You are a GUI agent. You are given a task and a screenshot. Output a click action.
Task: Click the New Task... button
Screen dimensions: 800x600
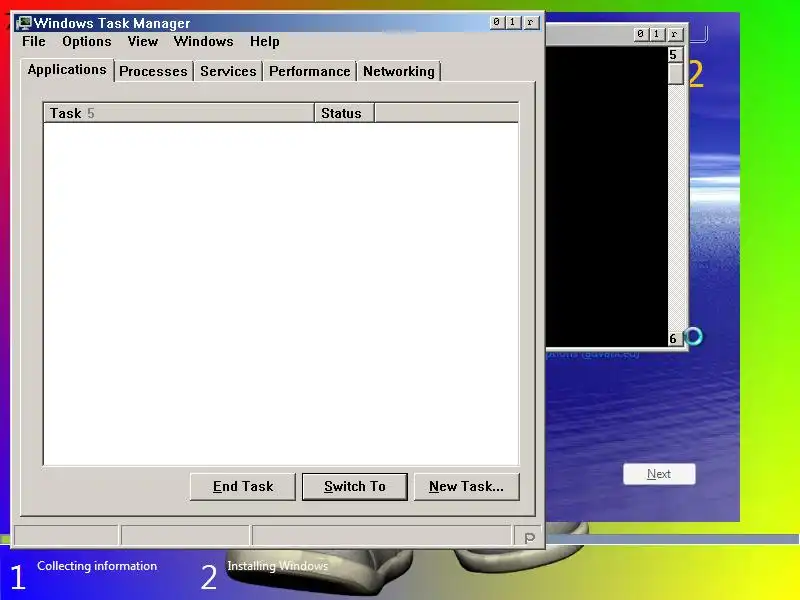coord(466,487)
